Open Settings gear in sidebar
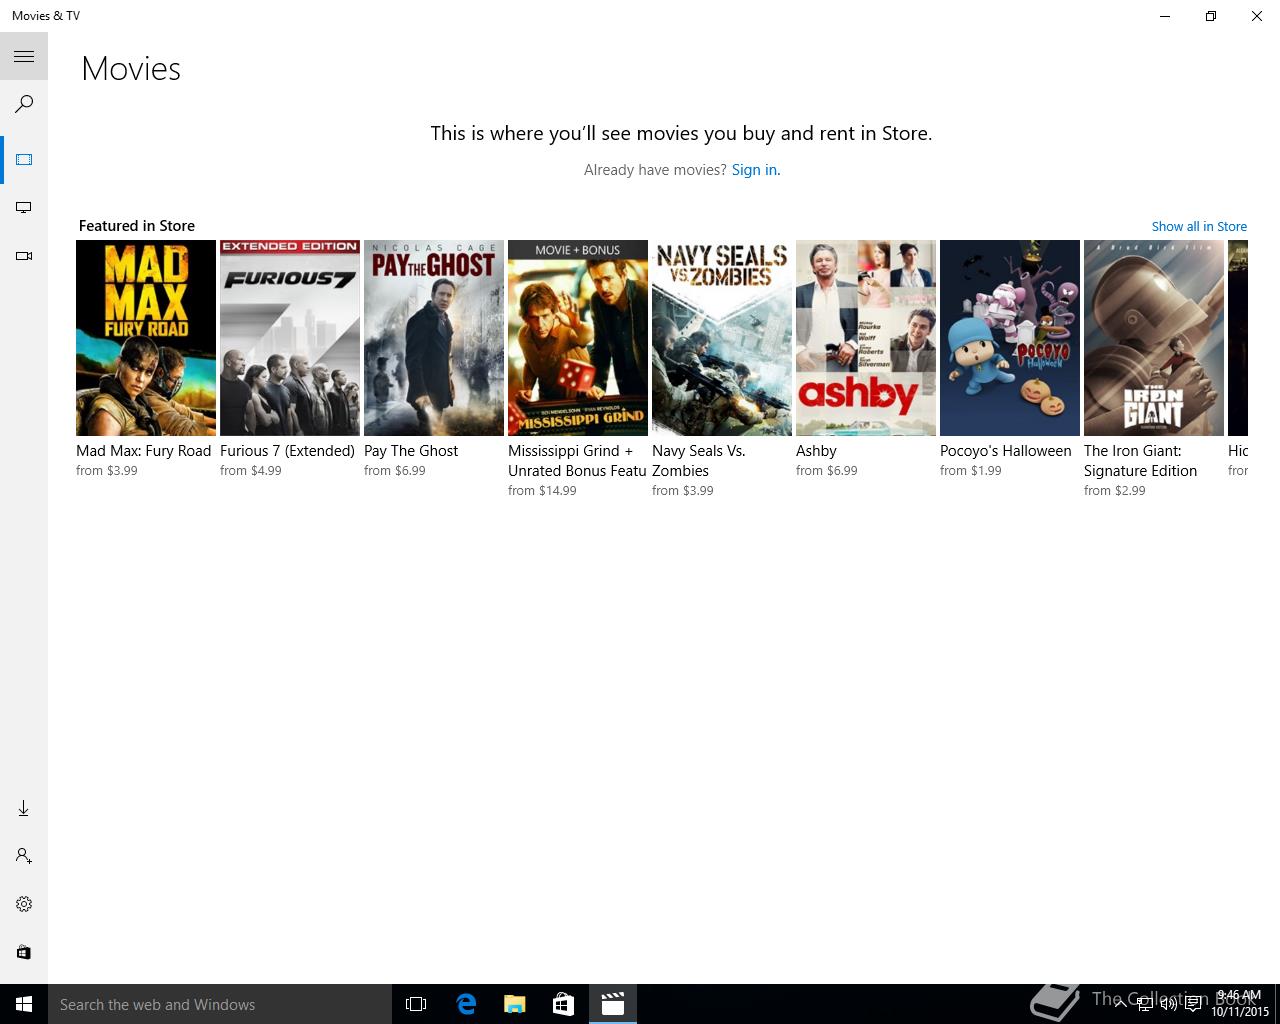 pyautogui.click(x=24, y=904)
